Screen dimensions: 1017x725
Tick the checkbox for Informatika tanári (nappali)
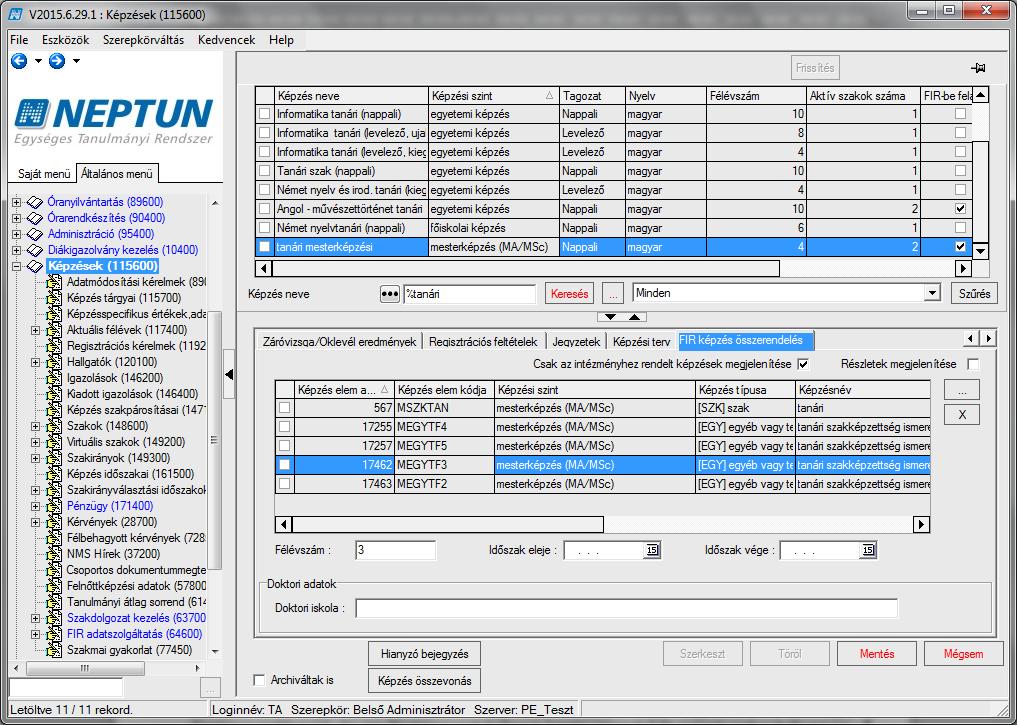(x=265, y=114)
